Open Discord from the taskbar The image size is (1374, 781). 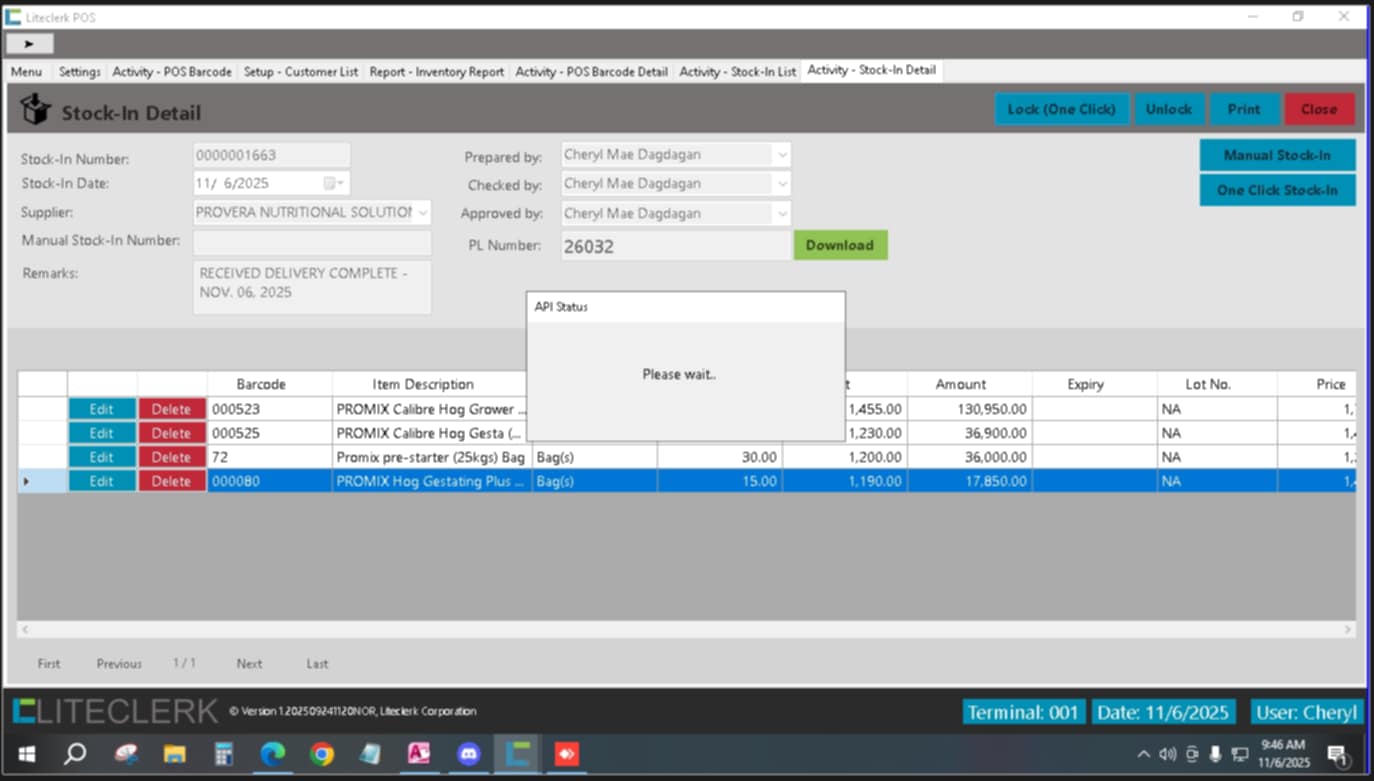coord(468,754)
